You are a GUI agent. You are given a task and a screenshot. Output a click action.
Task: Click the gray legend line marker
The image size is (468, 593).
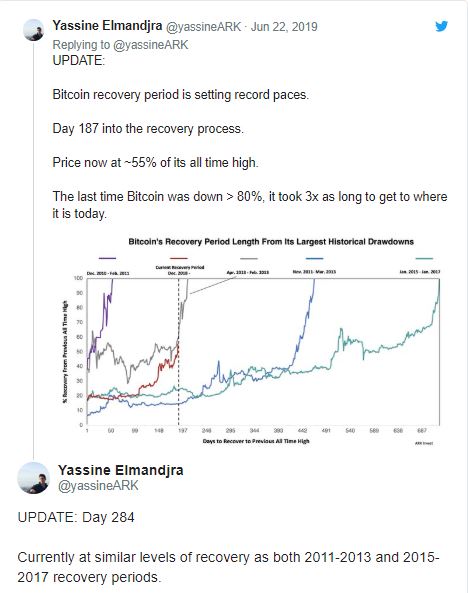point(249,259)
